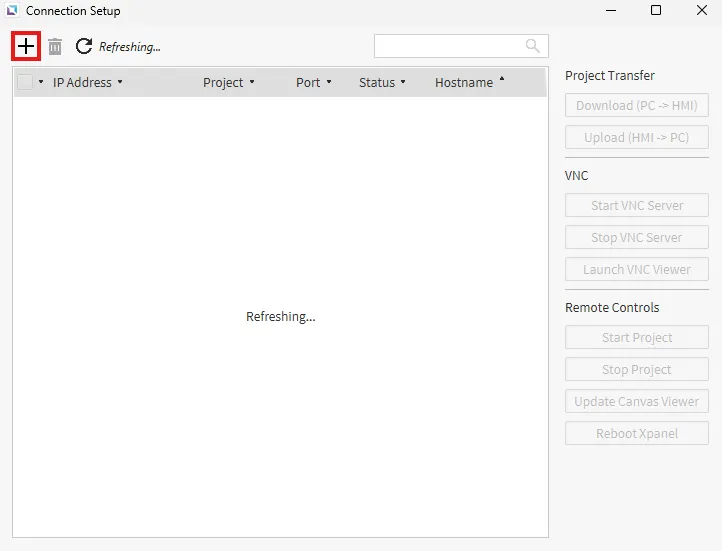This screenshot has width=722, height=551.
Task: Click the Start Project remote control button
Action: (x=636, y=338)
